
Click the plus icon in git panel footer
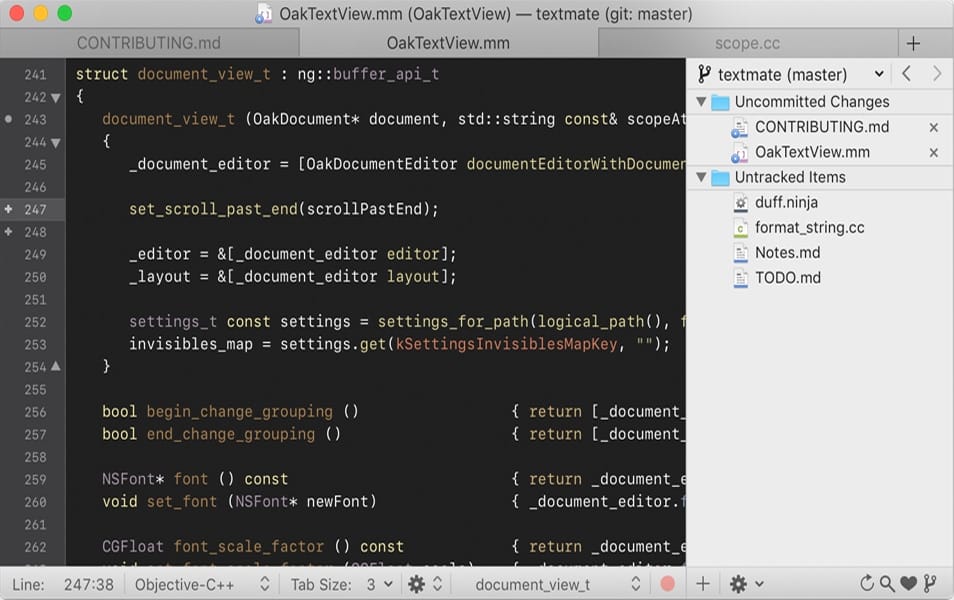click(x=703, y=583)
